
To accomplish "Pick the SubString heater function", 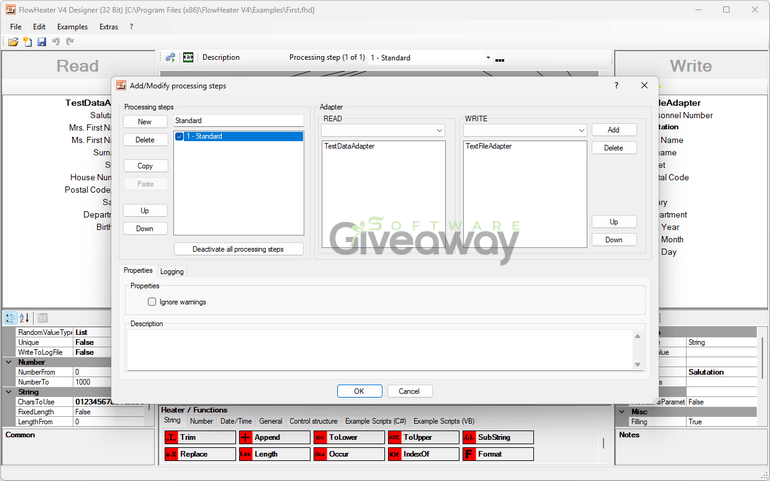I will tap(498, 437).
